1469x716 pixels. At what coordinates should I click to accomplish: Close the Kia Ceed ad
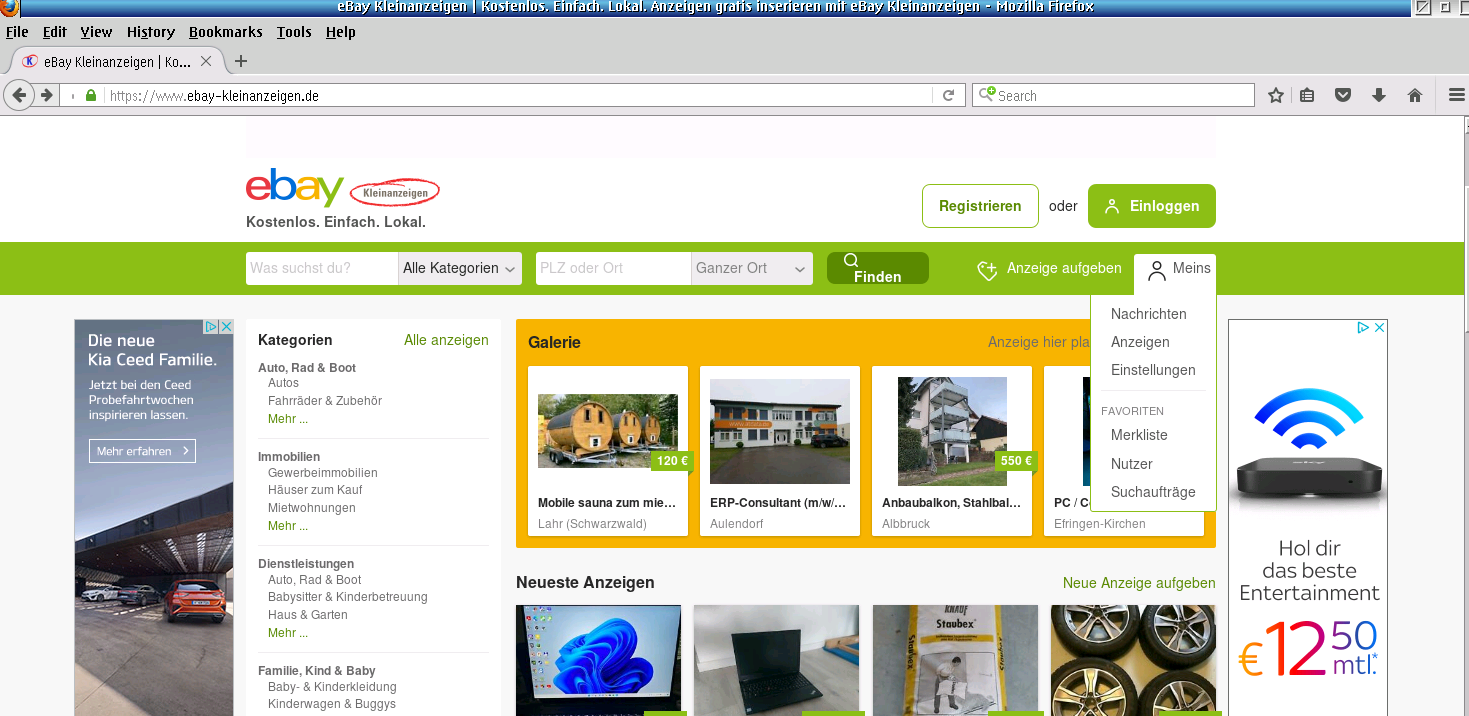[226, 327]
